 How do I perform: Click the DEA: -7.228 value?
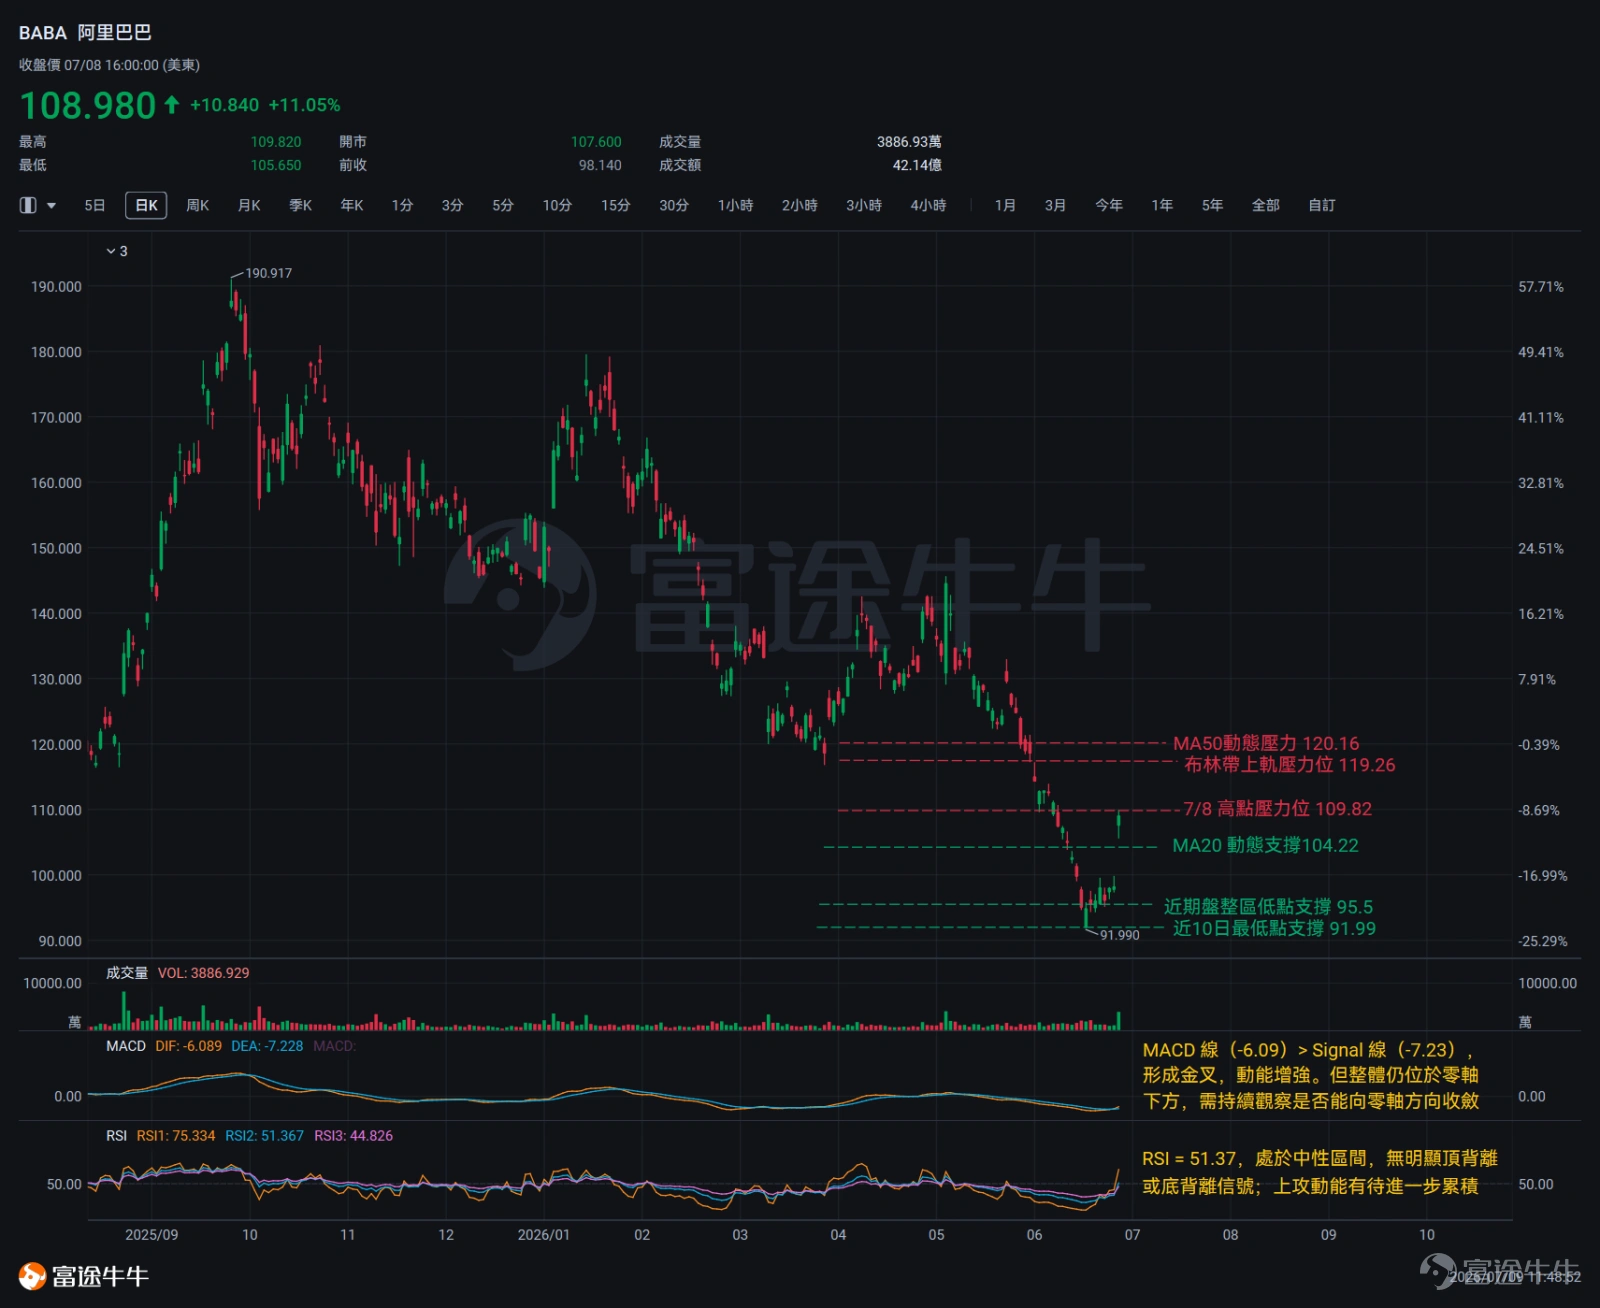[x=267, y=1046]
